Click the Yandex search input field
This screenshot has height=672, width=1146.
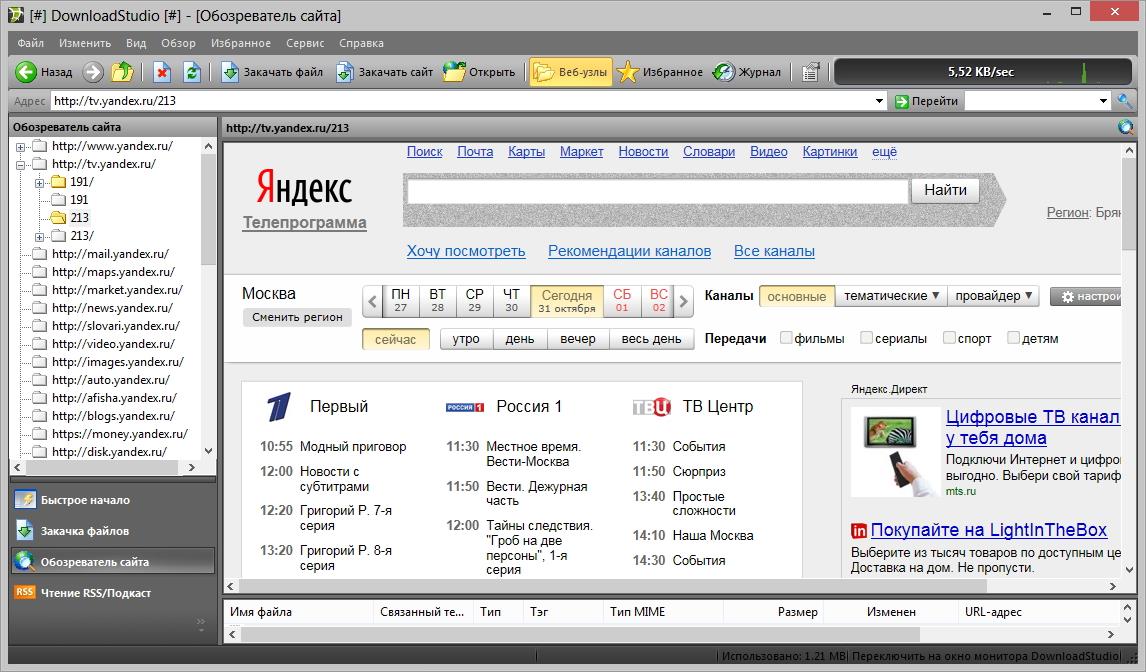click(x=657, y=191)
